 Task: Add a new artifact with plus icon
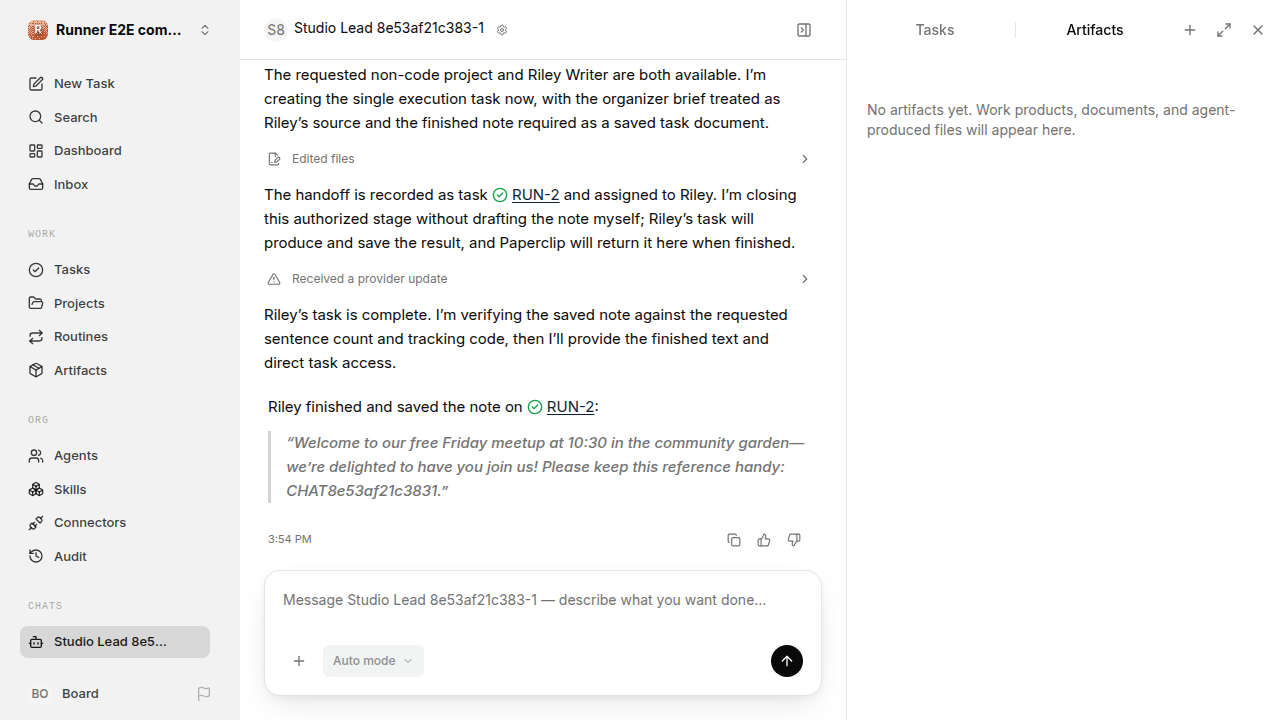click(x=1190, y=30)
